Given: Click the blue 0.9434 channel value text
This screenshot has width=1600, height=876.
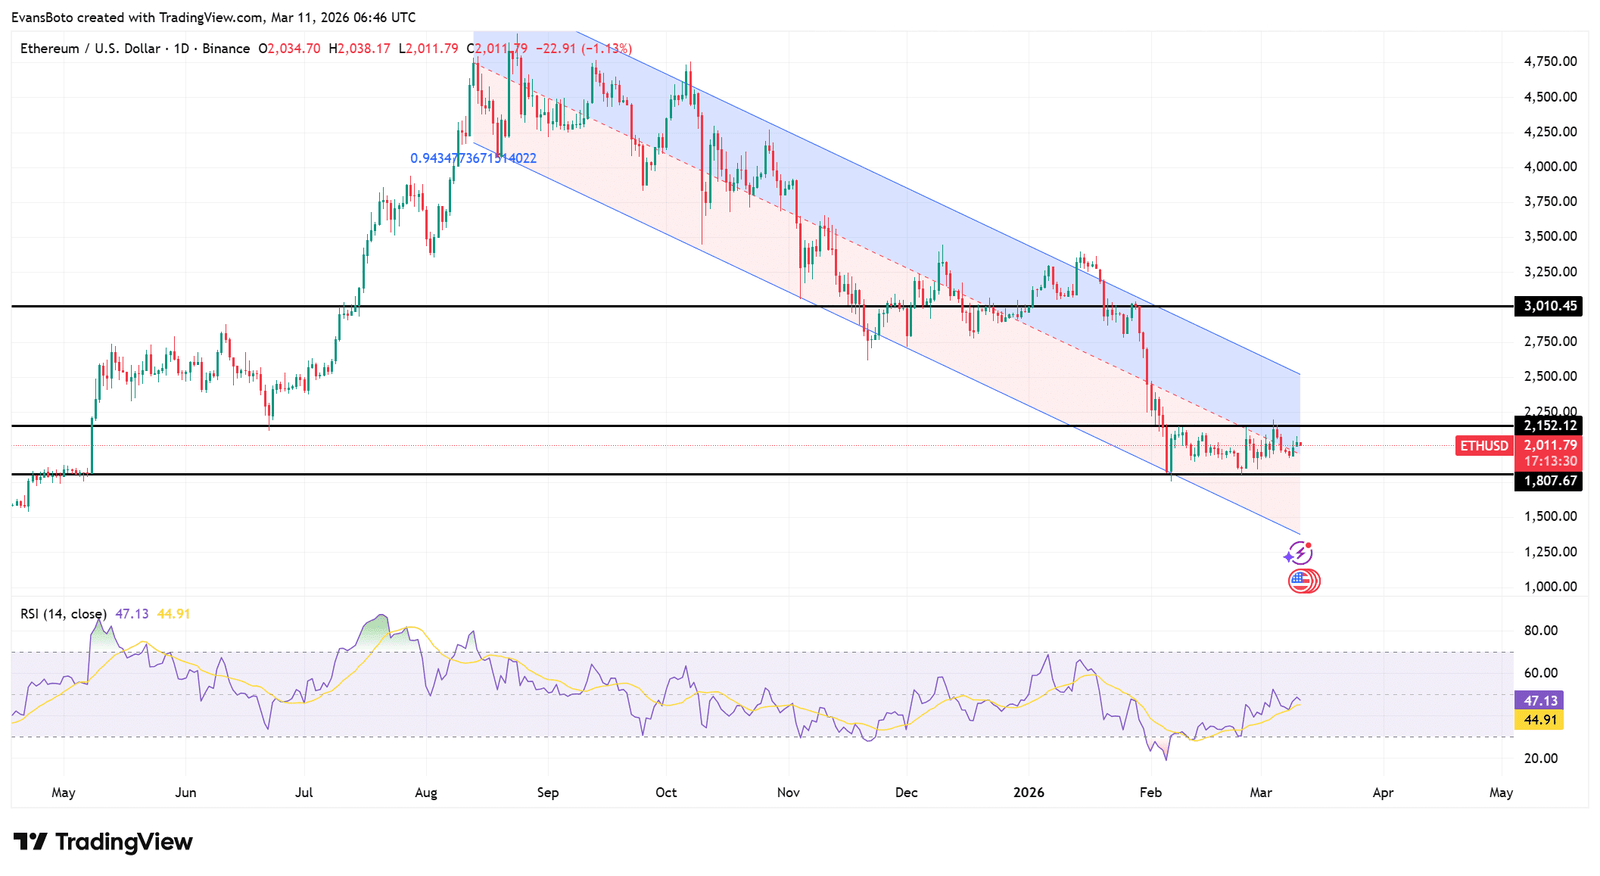Looking at the screenshot, I should 473,158.
